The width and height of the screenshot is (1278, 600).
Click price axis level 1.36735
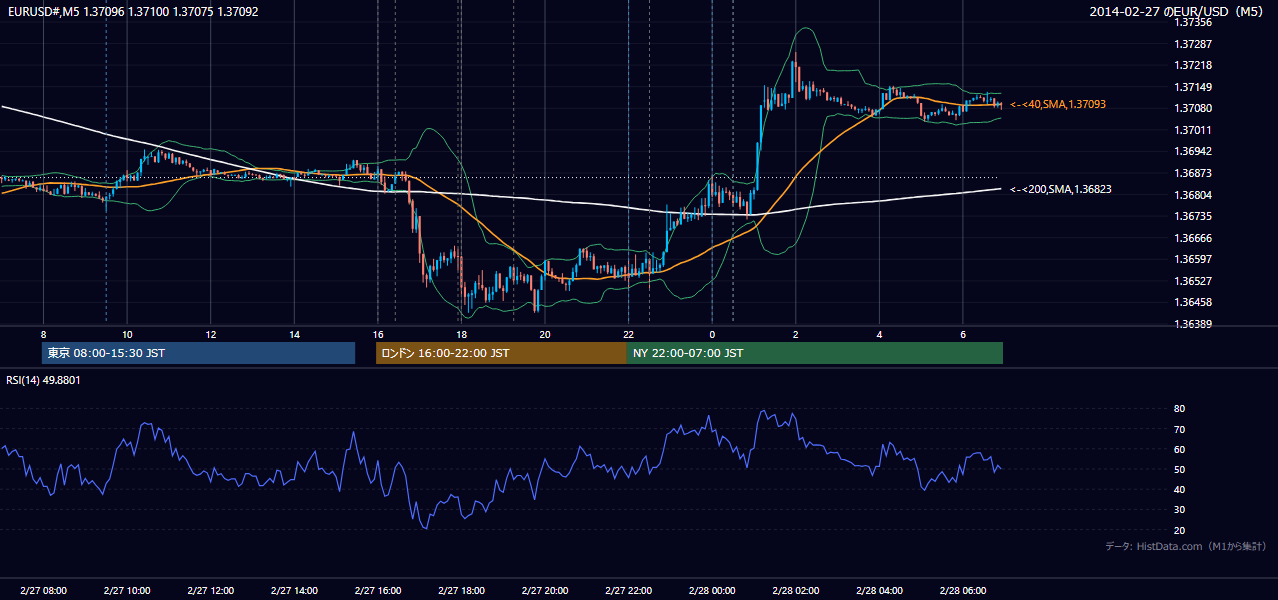click(1193, 216)
